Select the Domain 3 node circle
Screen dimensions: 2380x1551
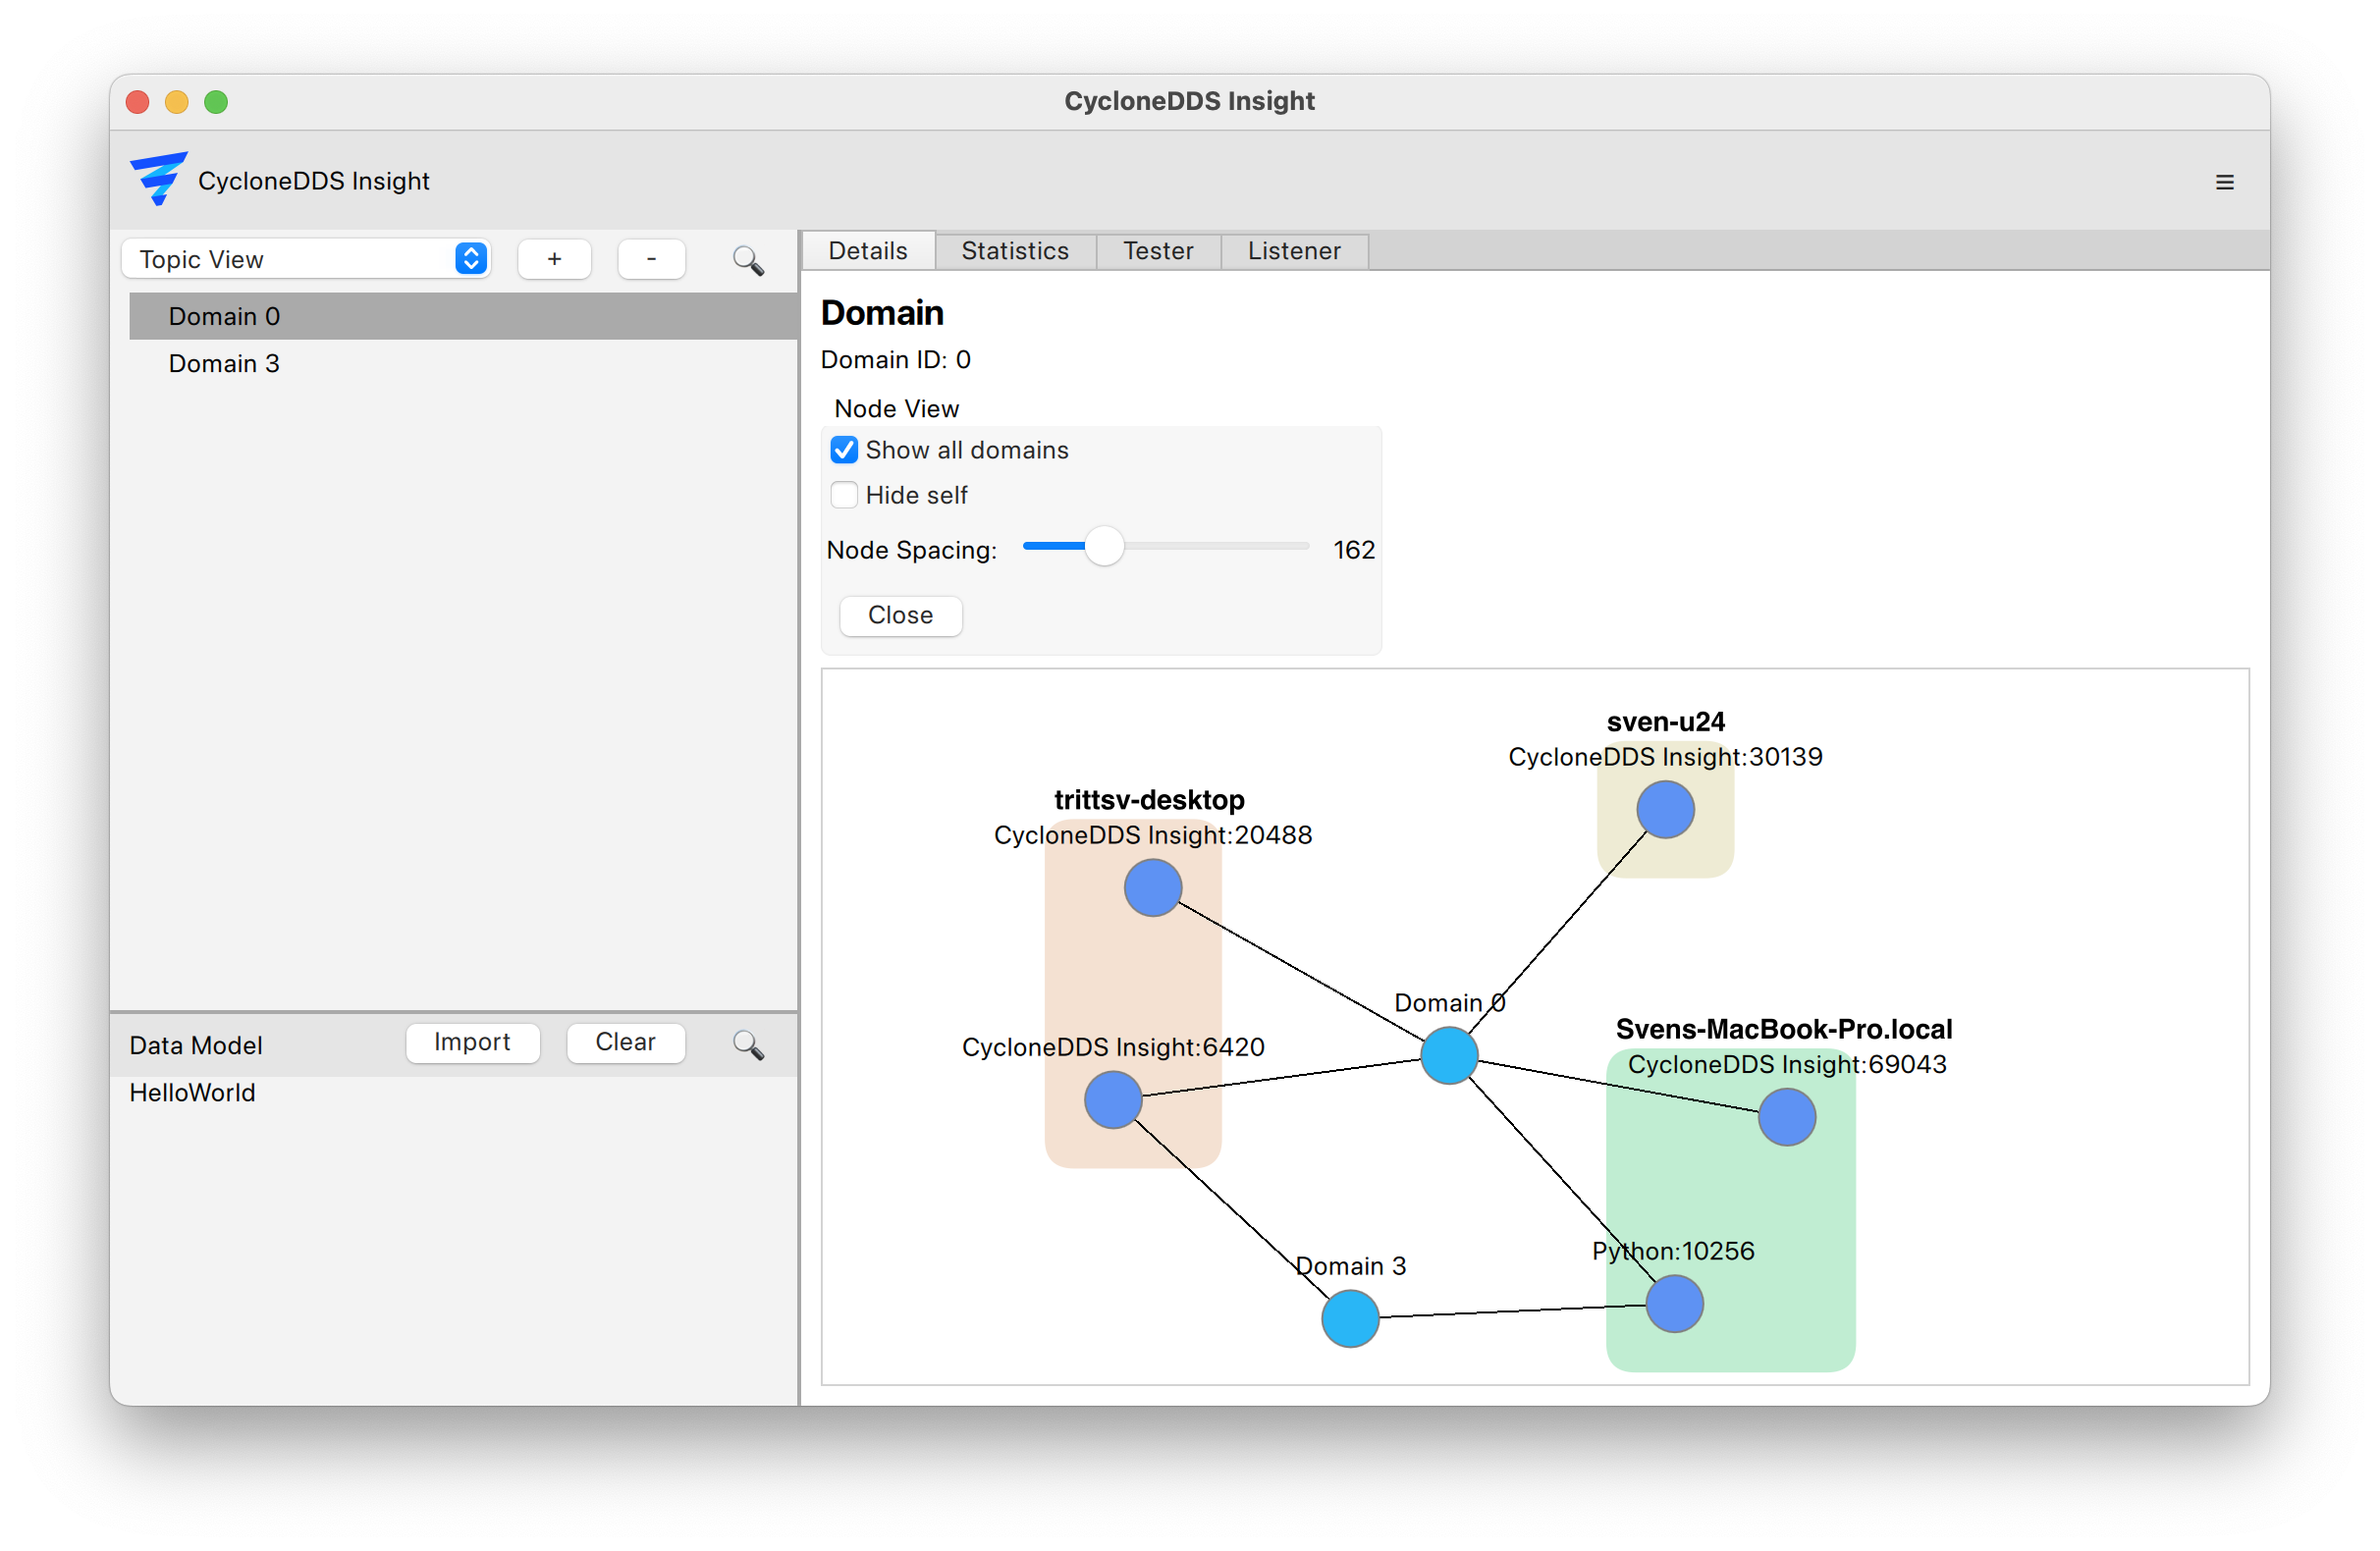point(1350,1318)
